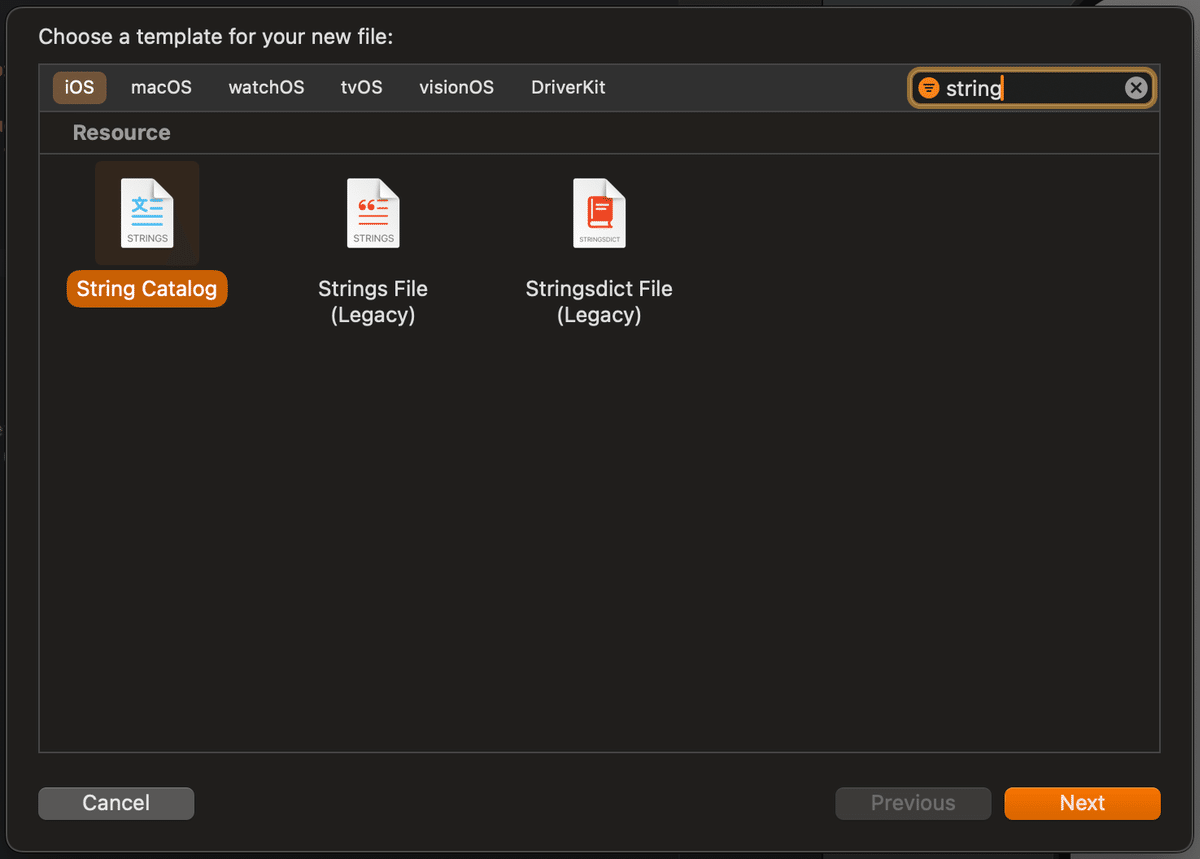Switch to the watchOS platform tab
The height and width of the screenshot is (859, 1200).
pyautogui.click(x=266, y=87)
